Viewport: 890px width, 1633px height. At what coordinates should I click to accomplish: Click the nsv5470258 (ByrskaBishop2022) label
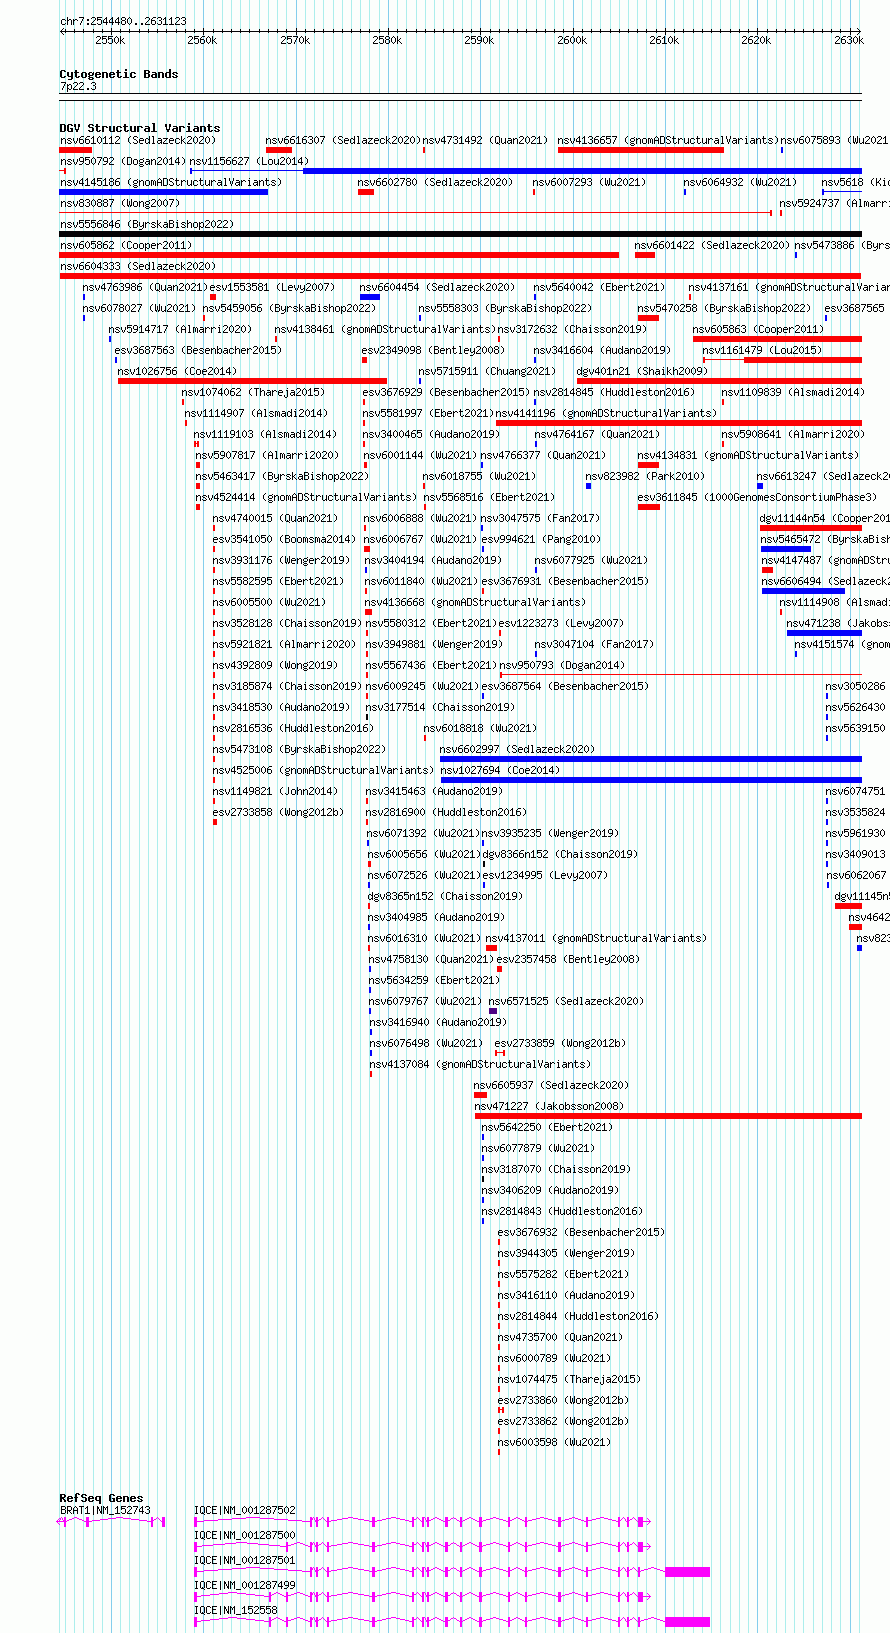(724, 308)
